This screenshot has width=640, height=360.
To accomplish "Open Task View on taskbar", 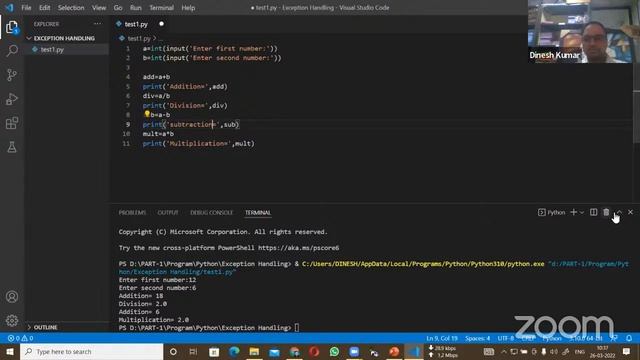I will (x=193, y=351).
